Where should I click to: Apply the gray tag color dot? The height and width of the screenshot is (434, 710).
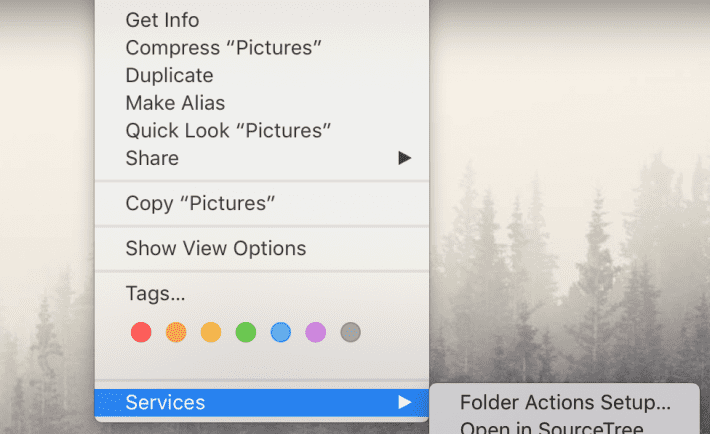[x=350, y=332]
